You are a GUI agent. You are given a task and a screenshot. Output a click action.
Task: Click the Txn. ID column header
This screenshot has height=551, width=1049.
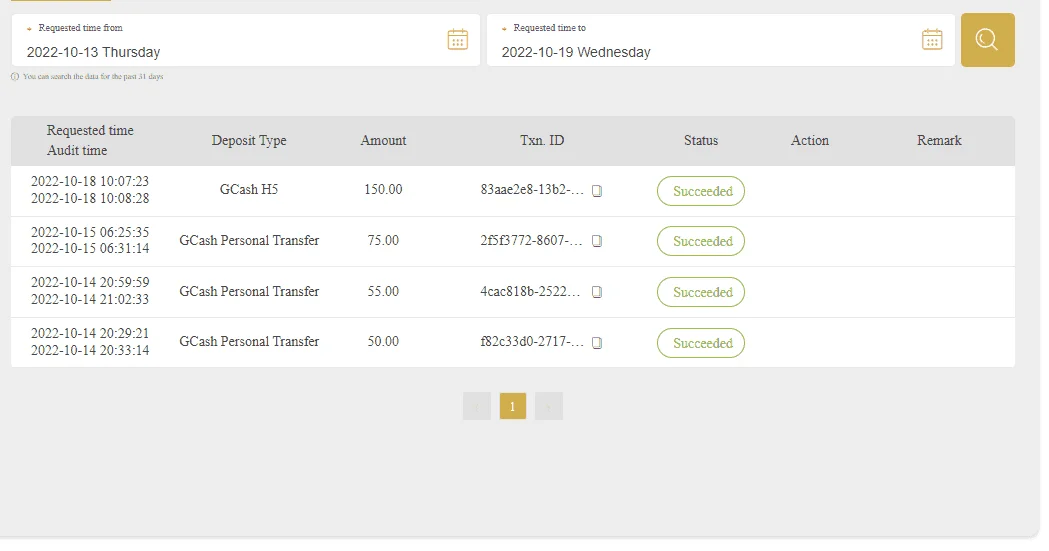click(x=542, y=140)
